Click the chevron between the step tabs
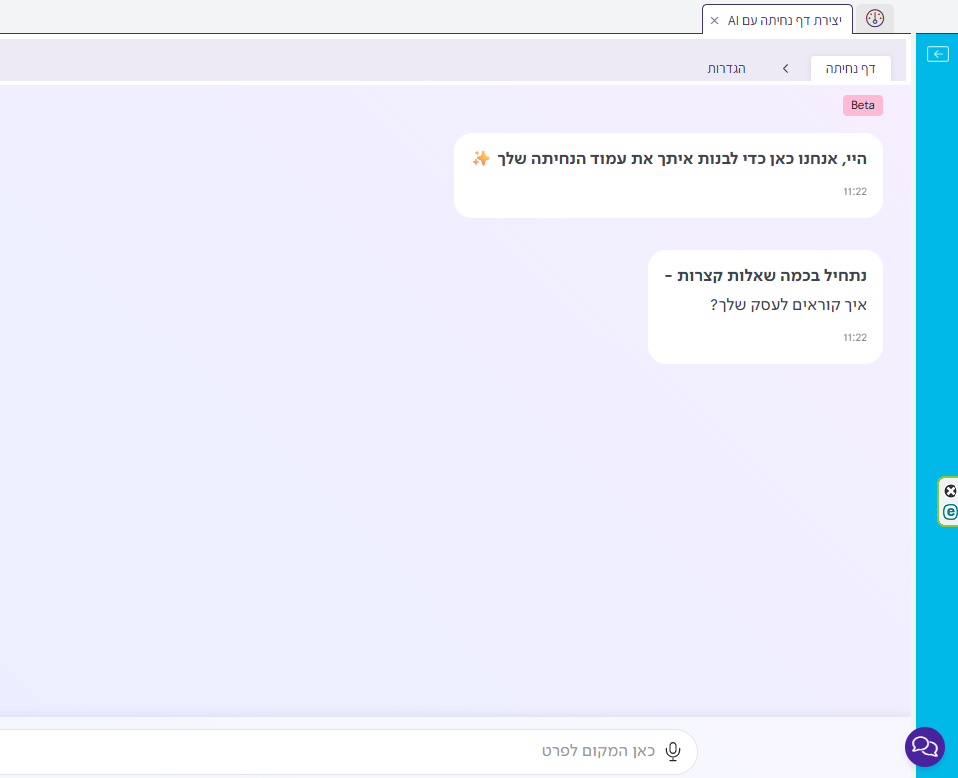 [x=785, y=68]
